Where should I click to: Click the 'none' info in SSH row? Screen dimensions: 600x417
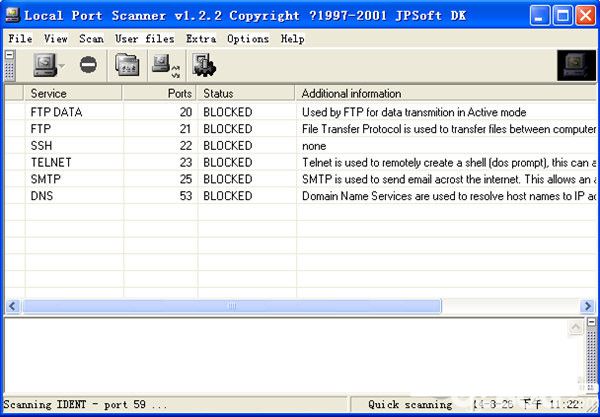pos(314,146)
